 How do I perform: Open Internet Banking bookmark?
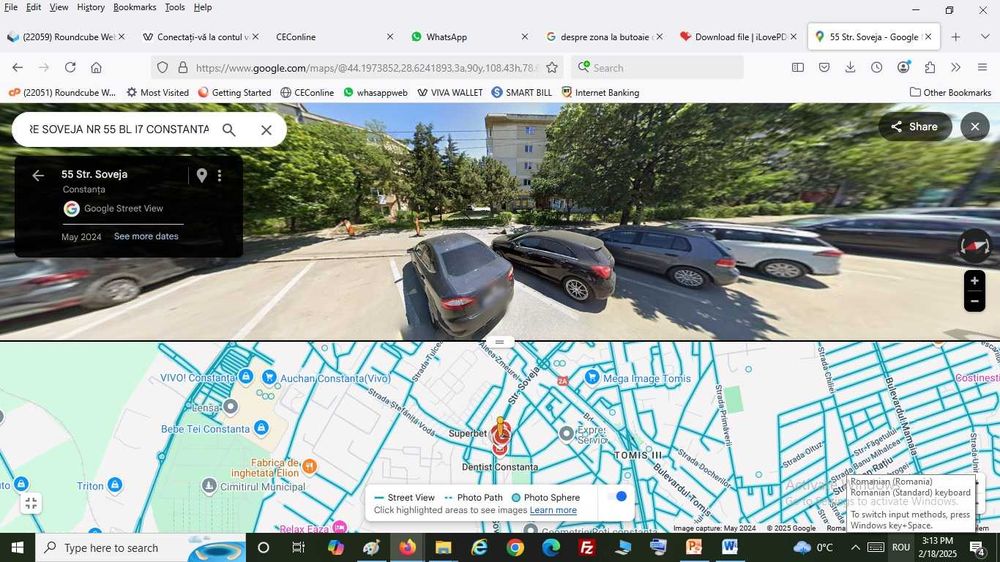pos(600,92)
